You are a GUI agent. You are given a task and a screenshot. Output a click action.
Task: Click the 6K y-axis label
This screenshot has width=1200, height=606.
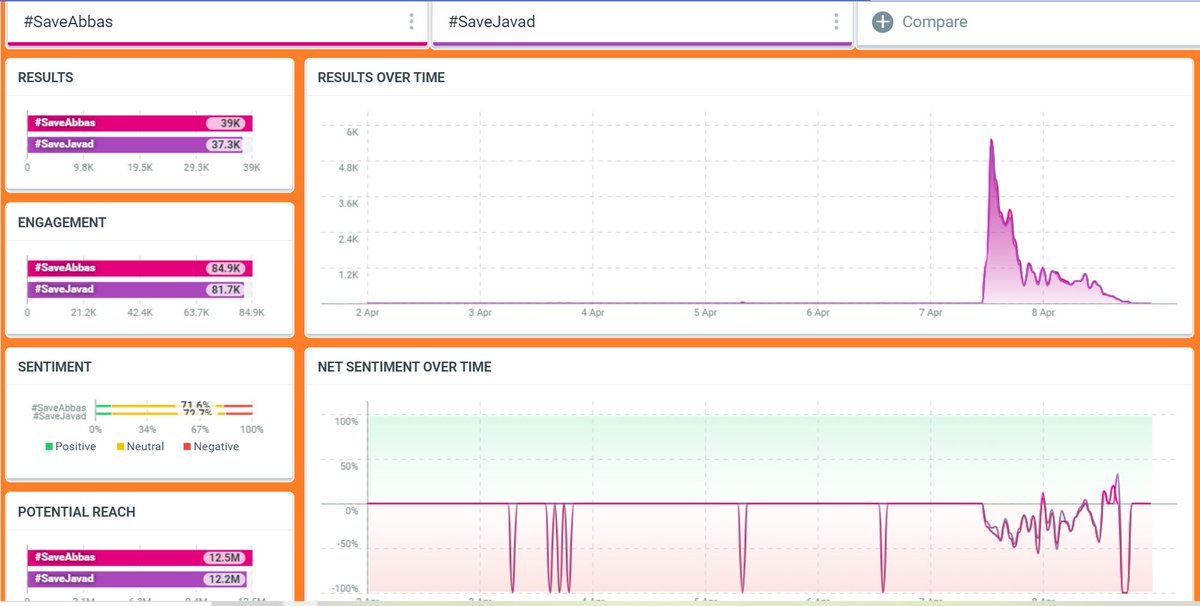[352, 132]
